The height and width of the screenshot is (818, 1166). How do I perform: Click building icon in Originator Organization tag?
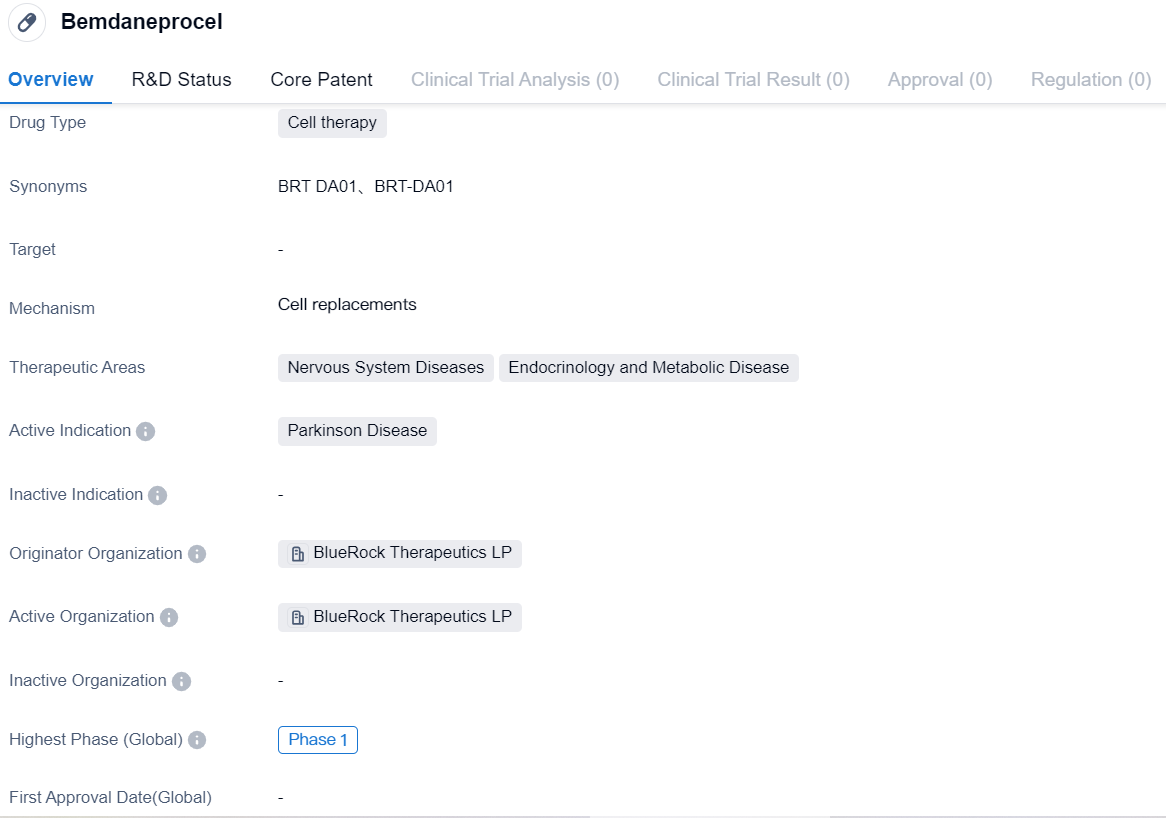coord(297,554)
